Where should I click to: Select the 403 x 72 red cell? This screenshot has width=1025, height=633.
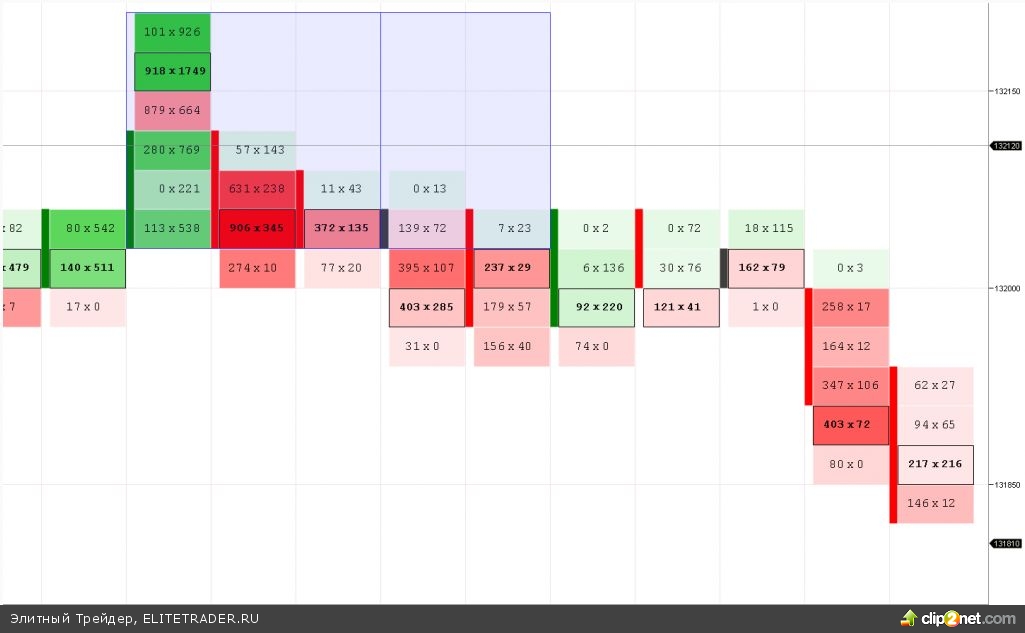[x=850, y=425]
